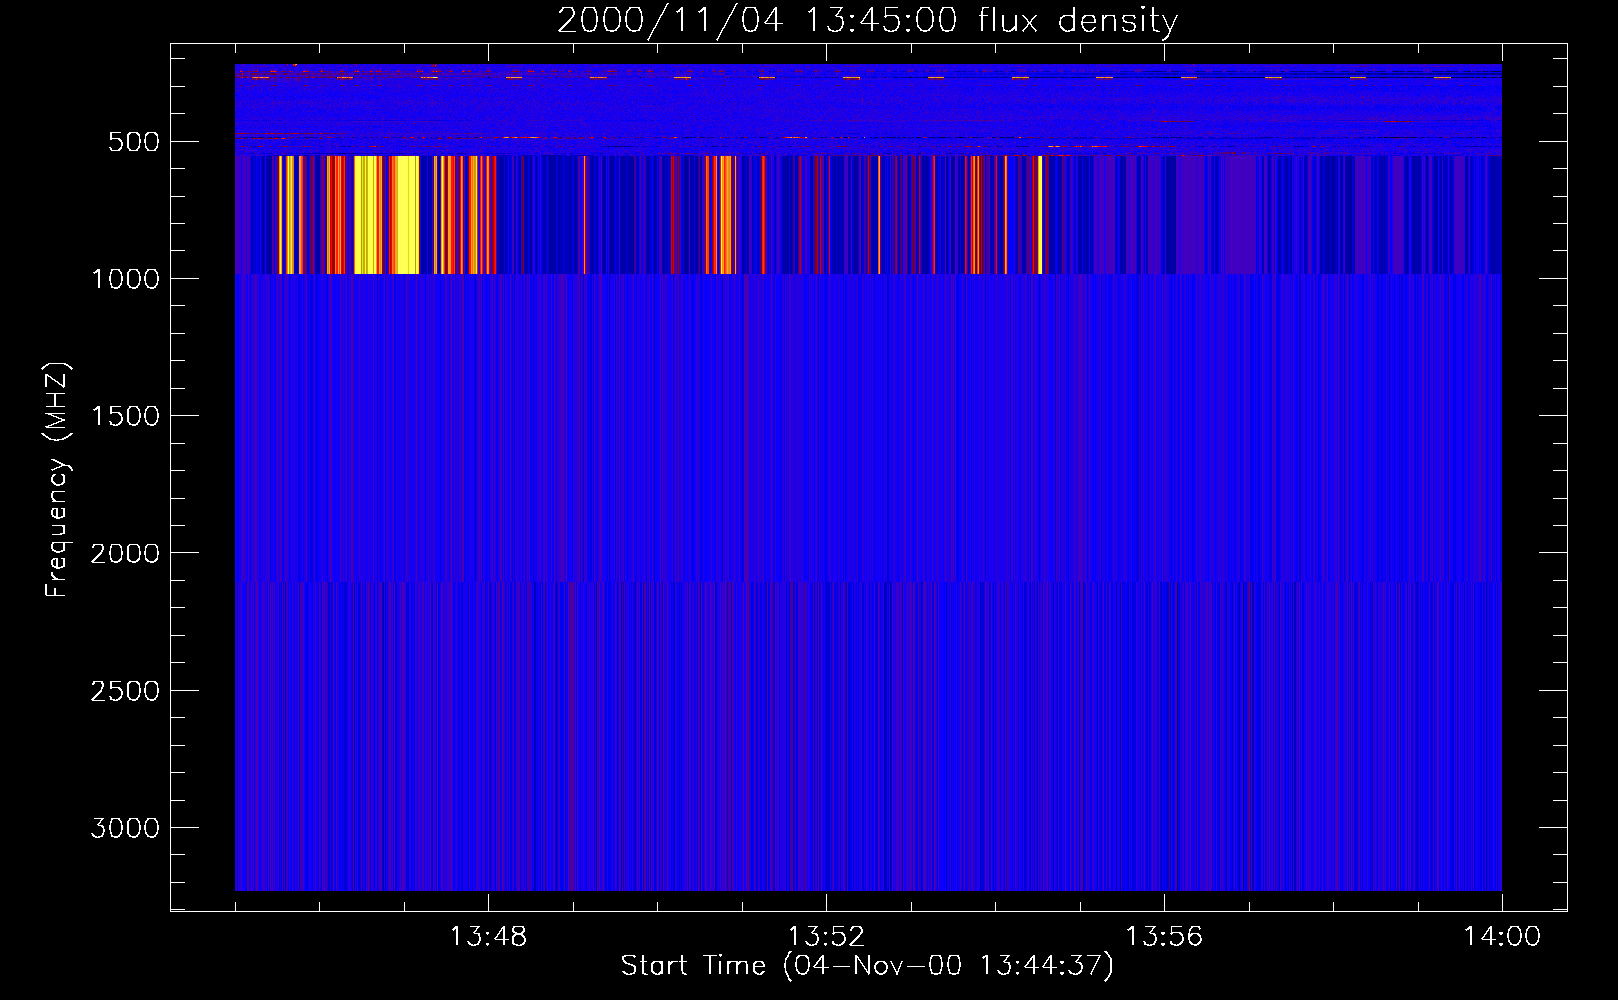Click the 1500 frequency tick label

tap(125, 416)
